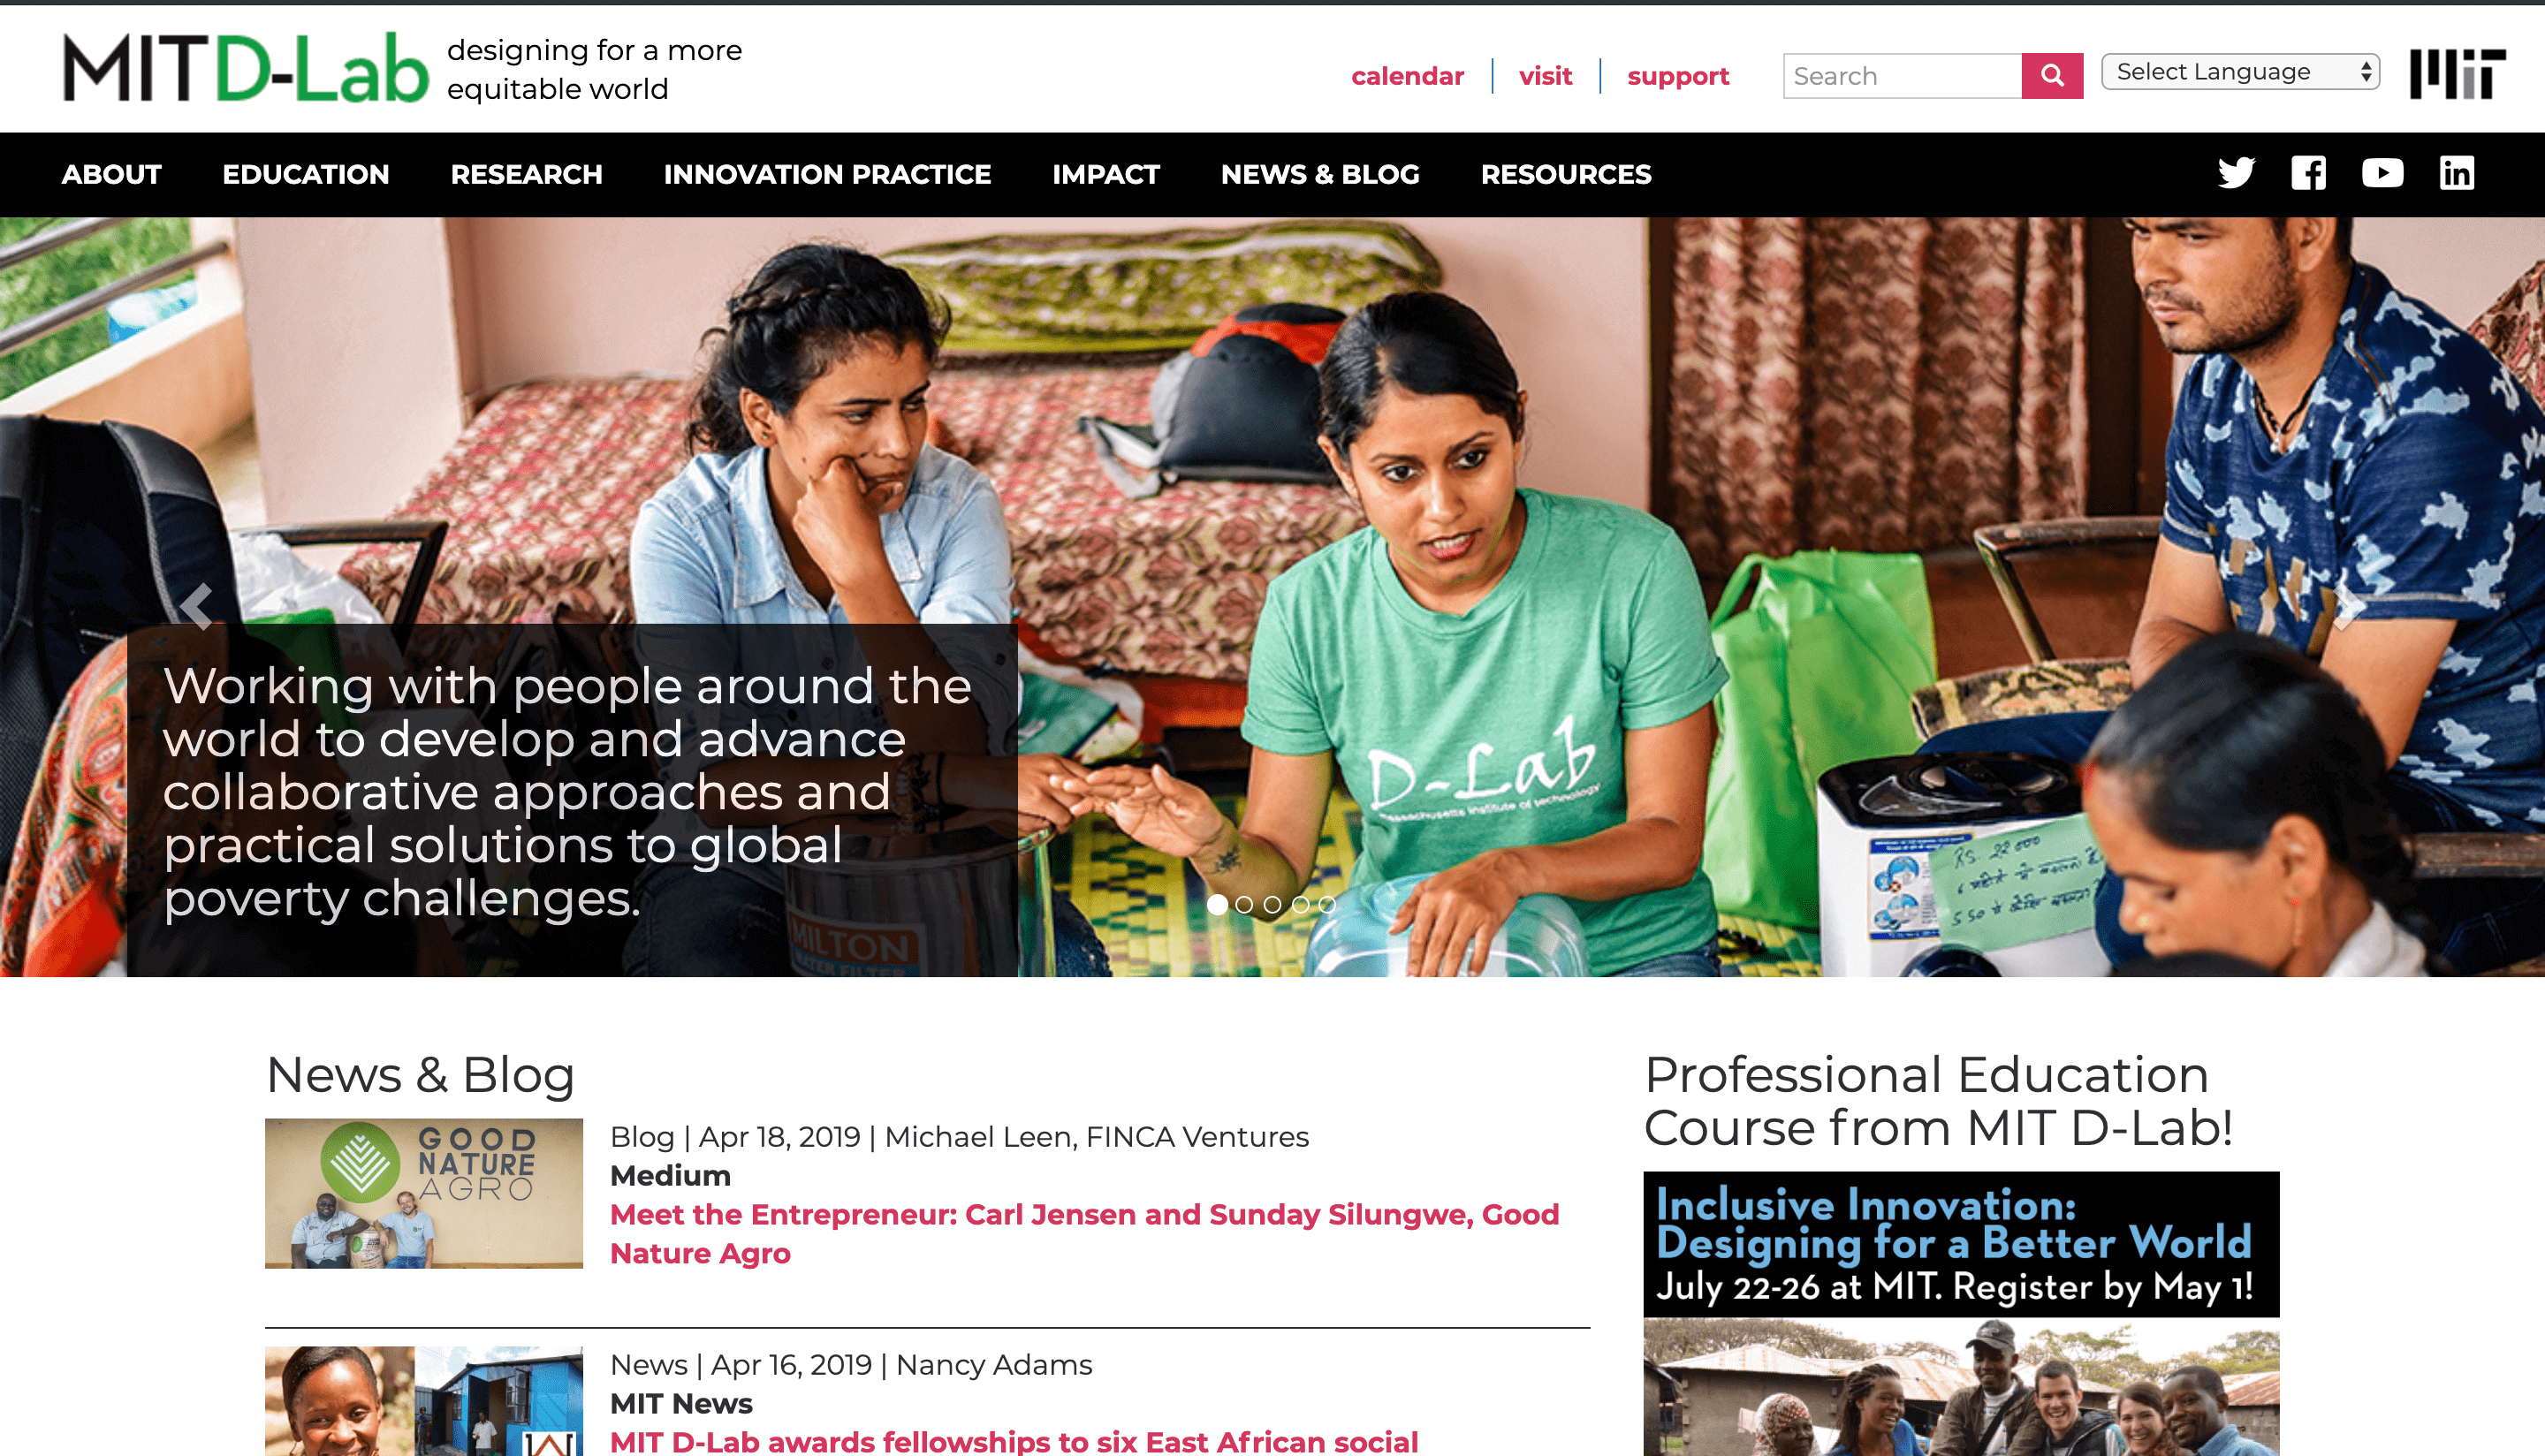Expand the Education menu
The width and height of the screenshot is (2545, 1456).
[x=306, y=174]
